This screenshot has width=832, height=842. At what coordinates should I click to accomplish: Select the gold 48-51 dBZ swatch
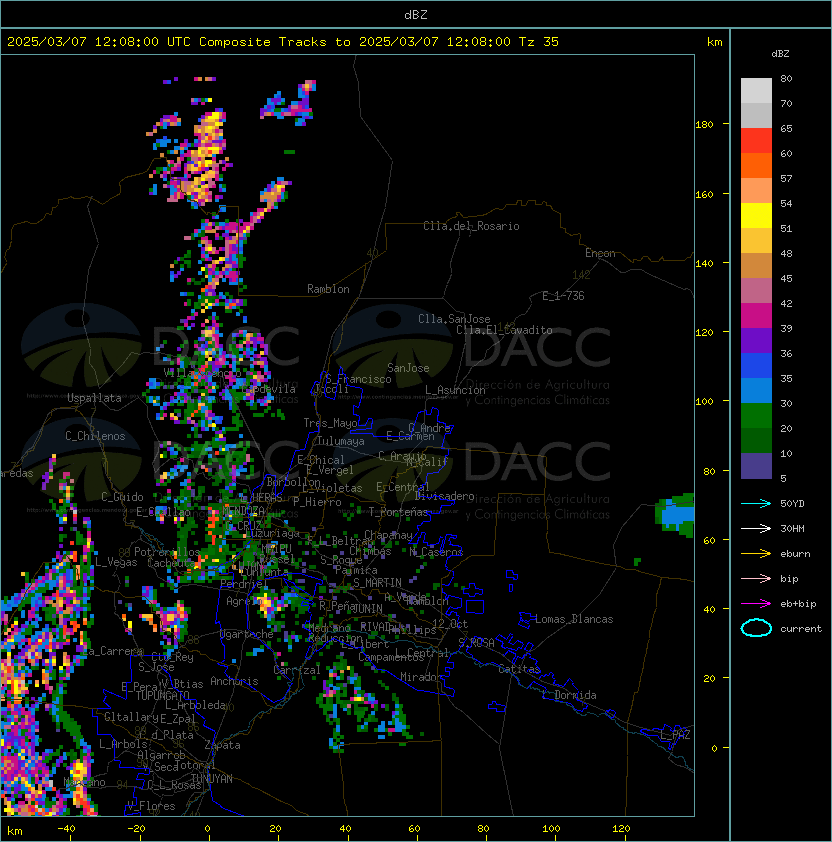point(756,241)
